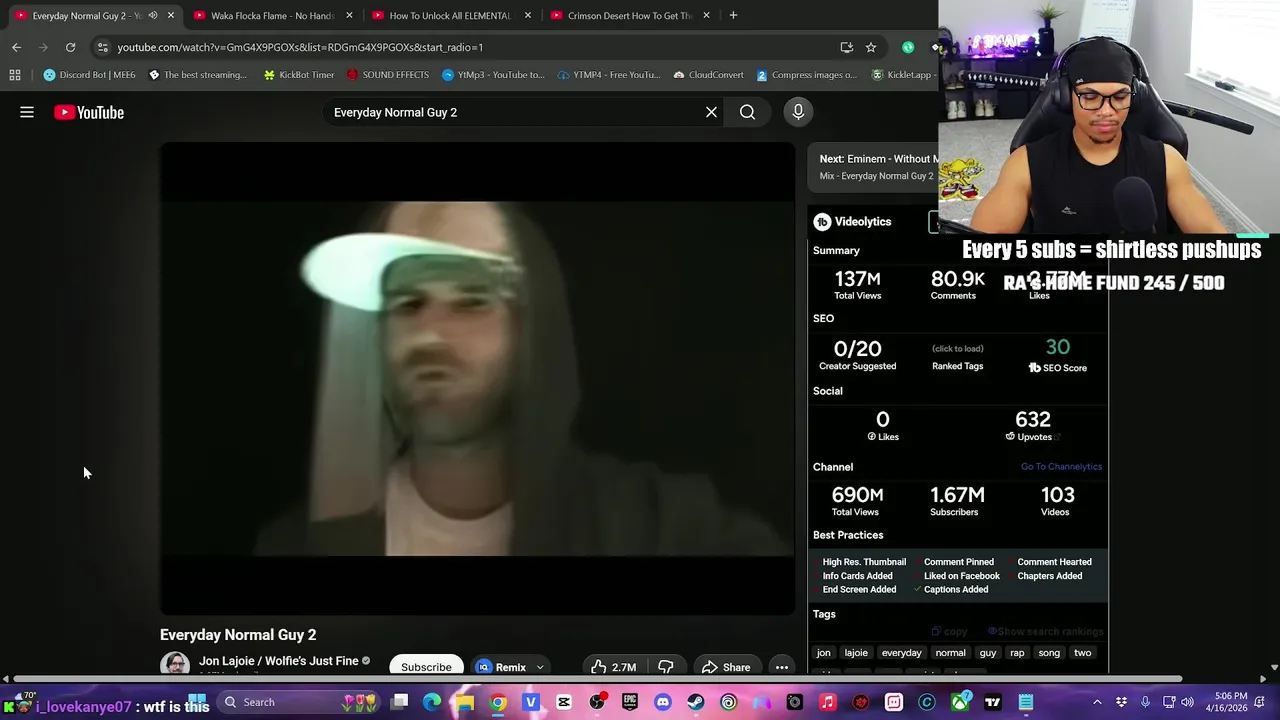Show hidden system tray icons chevron
Viewport: 1280px width, 720px height.
pos(1097,702)
